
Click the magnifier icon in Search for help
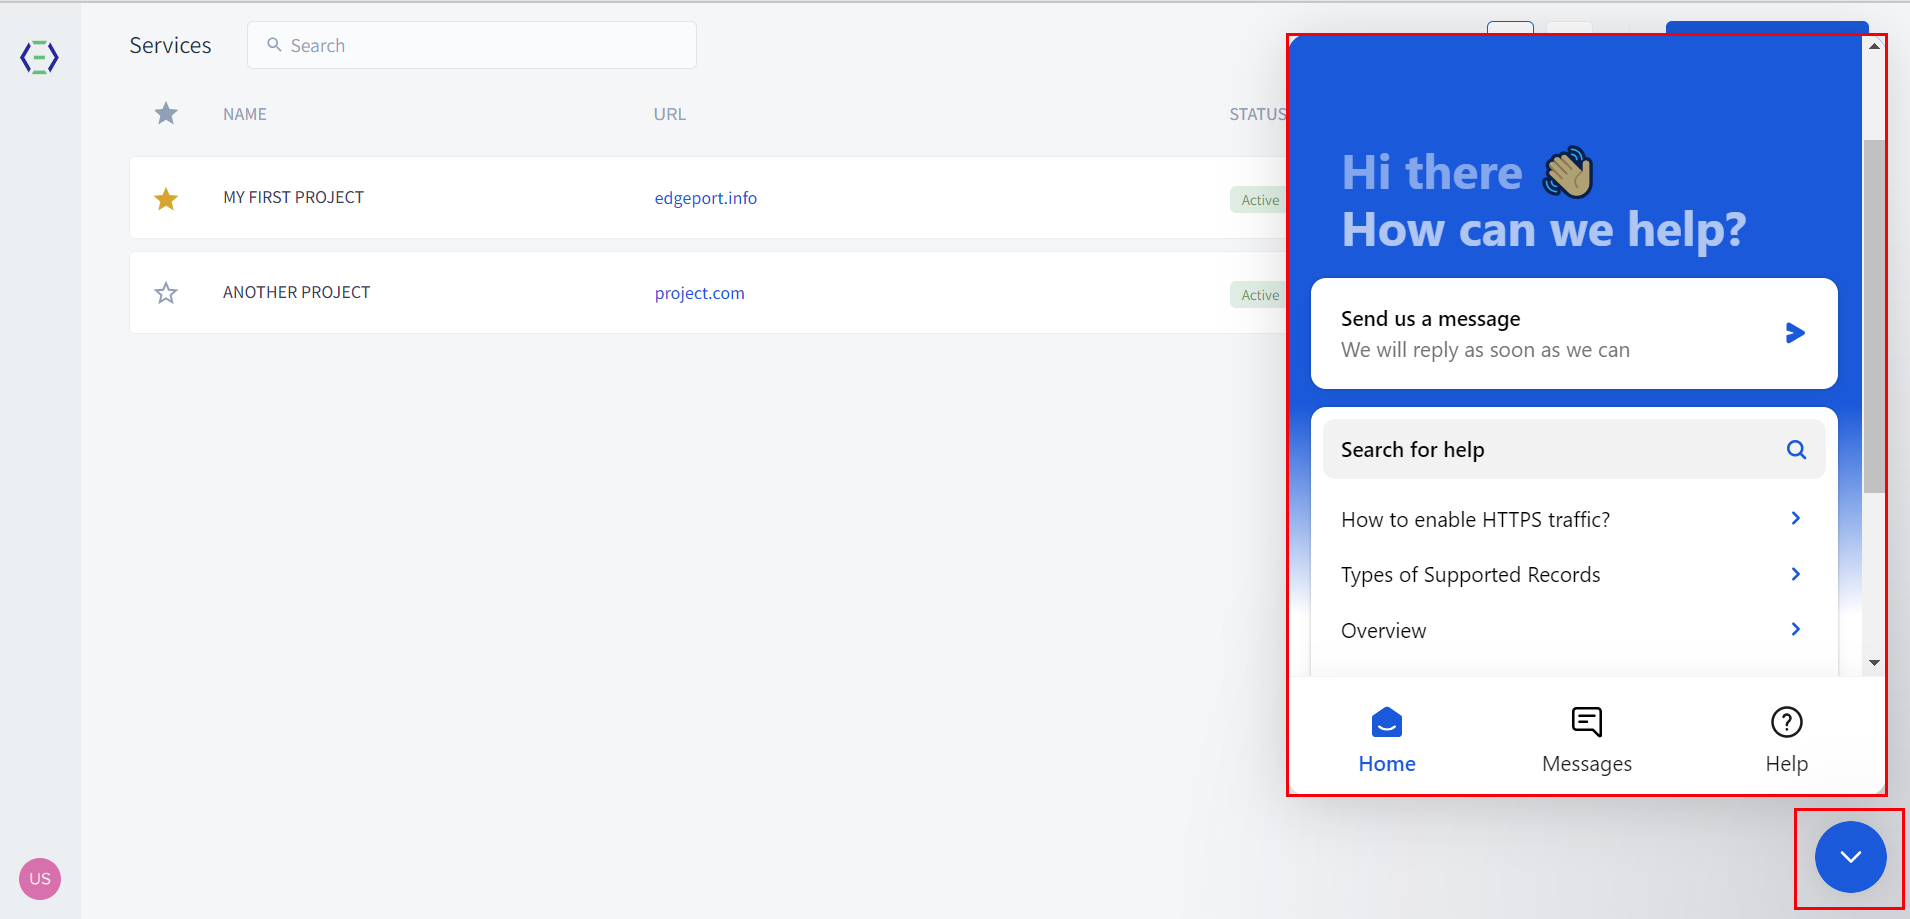[x=1796, y=450]
